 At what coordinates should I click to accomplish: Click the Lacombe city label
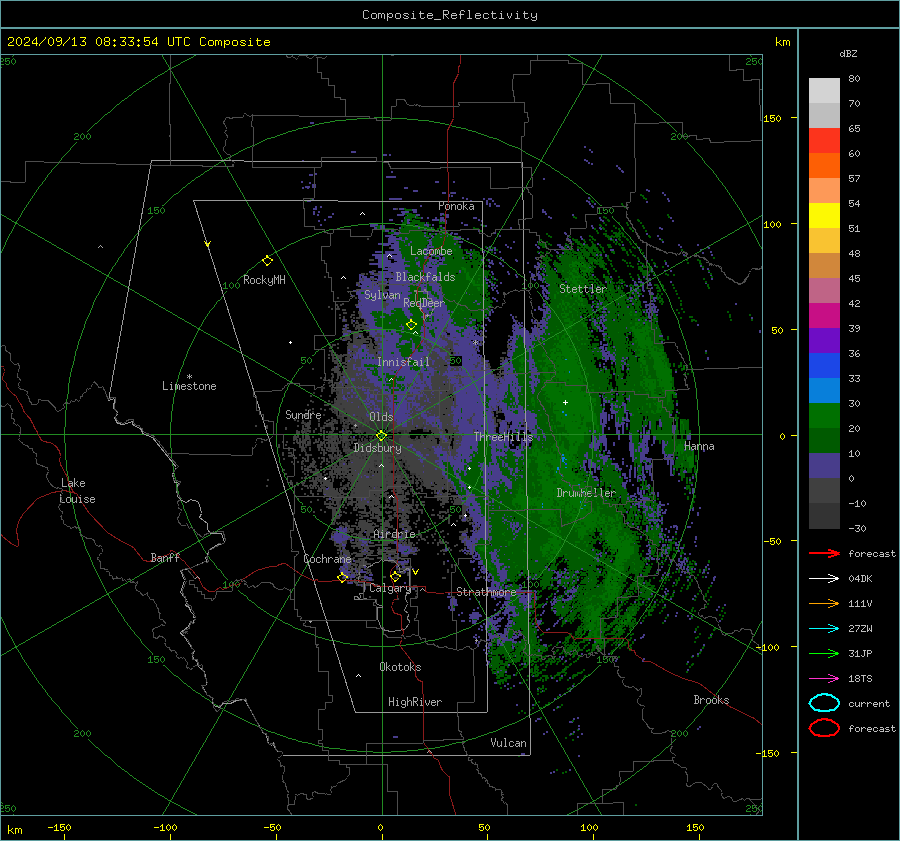pyautogui.click(x=431, y=251)
